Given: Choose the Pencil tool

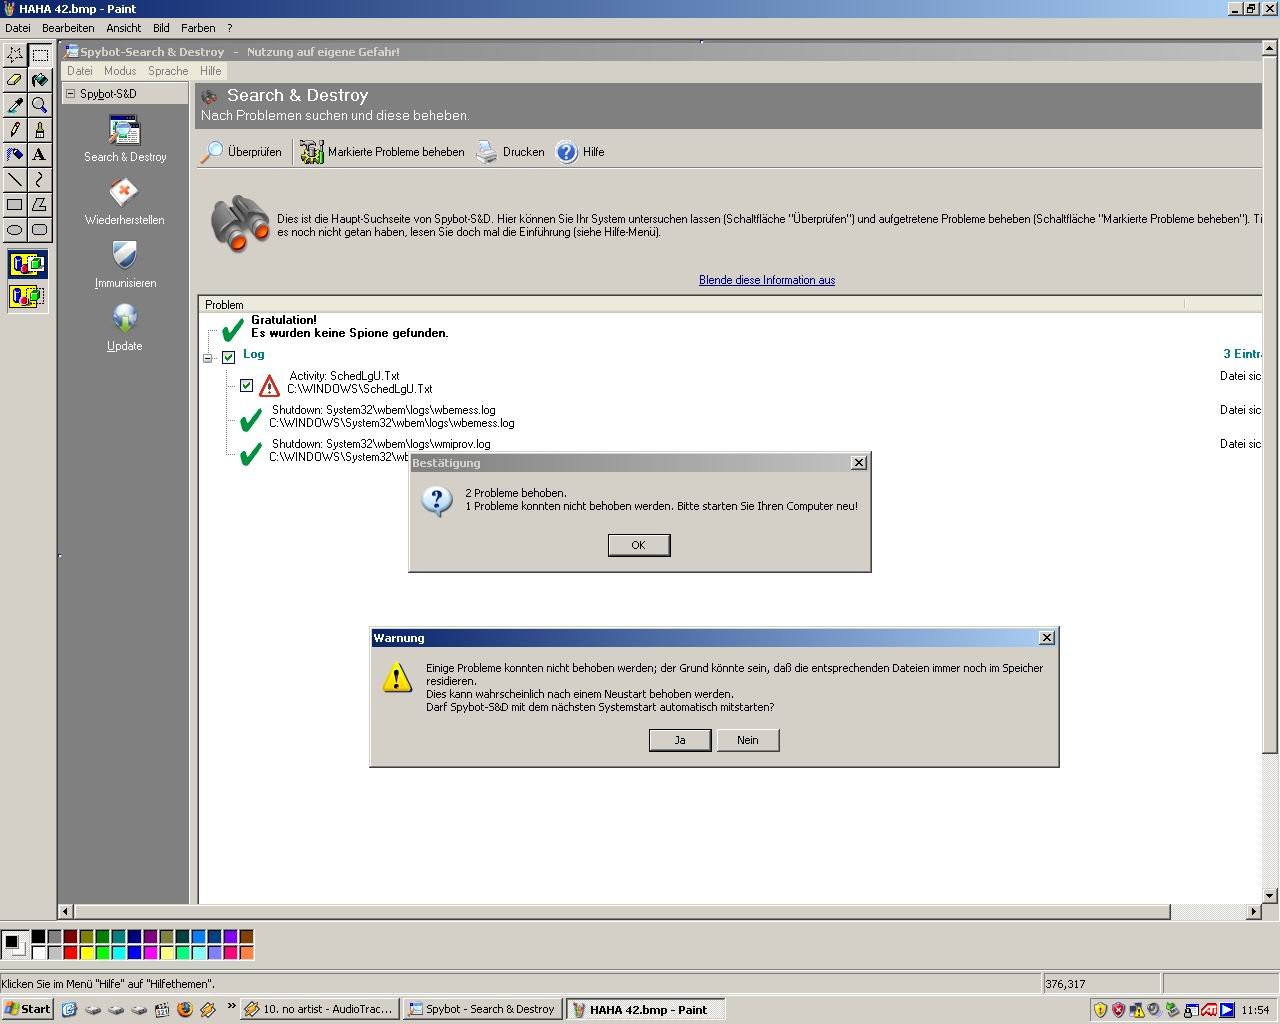Looking at the screenshot, I should [15, 129].
